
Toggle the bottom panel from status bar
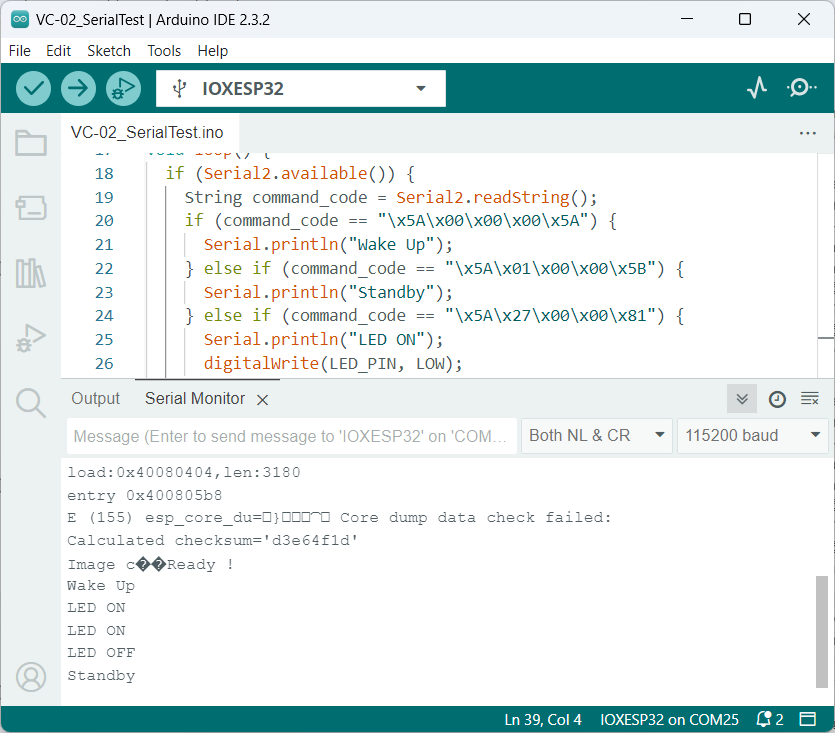pyautogui.click(x=808, y=720)
